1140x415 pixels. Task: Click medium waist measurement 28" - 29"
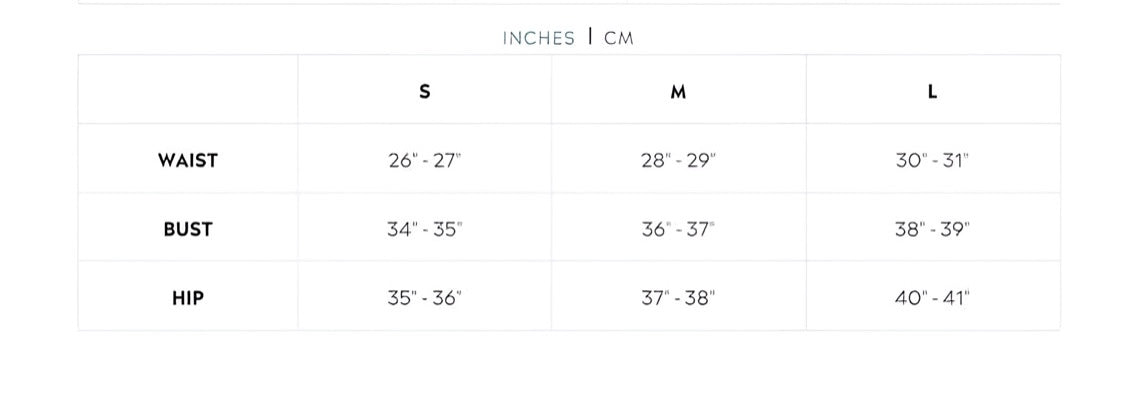(678, 160)
